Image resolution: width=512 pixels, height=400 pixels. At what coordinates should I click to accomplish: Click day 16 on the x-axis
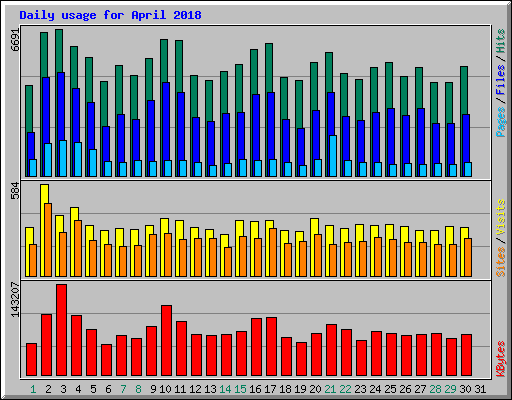click(255, 389)
